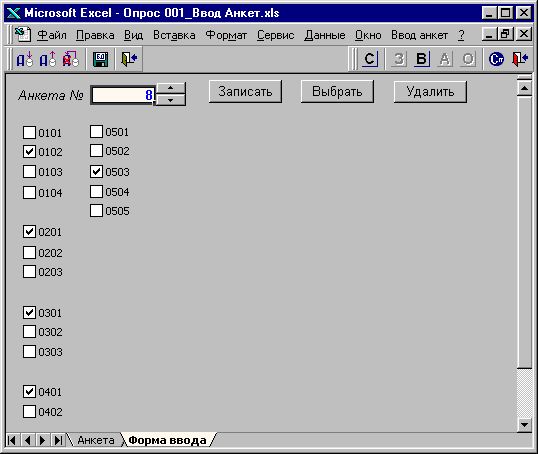Click the red door exit icon
This screenshot has width=538, height=454.
point(519,59)
